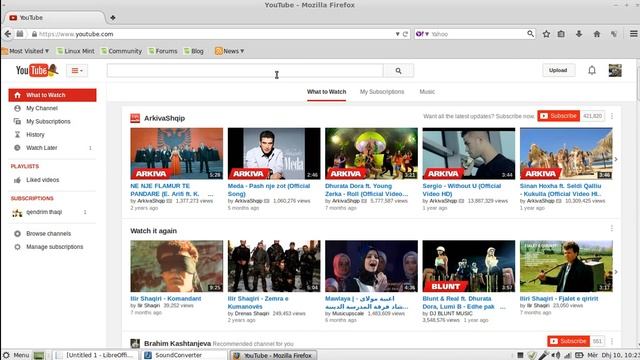Open Ilir Shaqiri - Komandant thumbnail
640x360 pixels.
(x=177, y=266)
